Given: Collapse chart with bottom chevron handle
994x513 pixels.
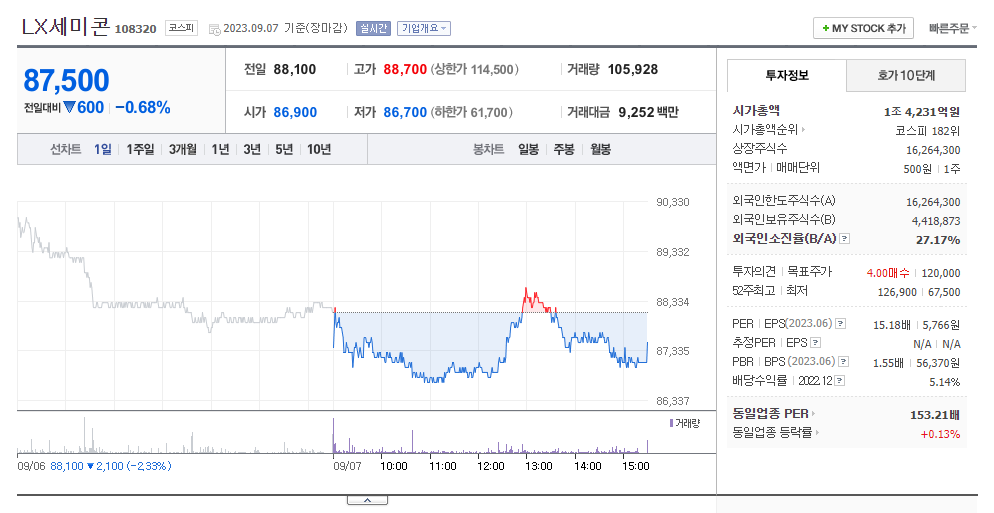Looking at the screenshot, I should tap(367, 500).
